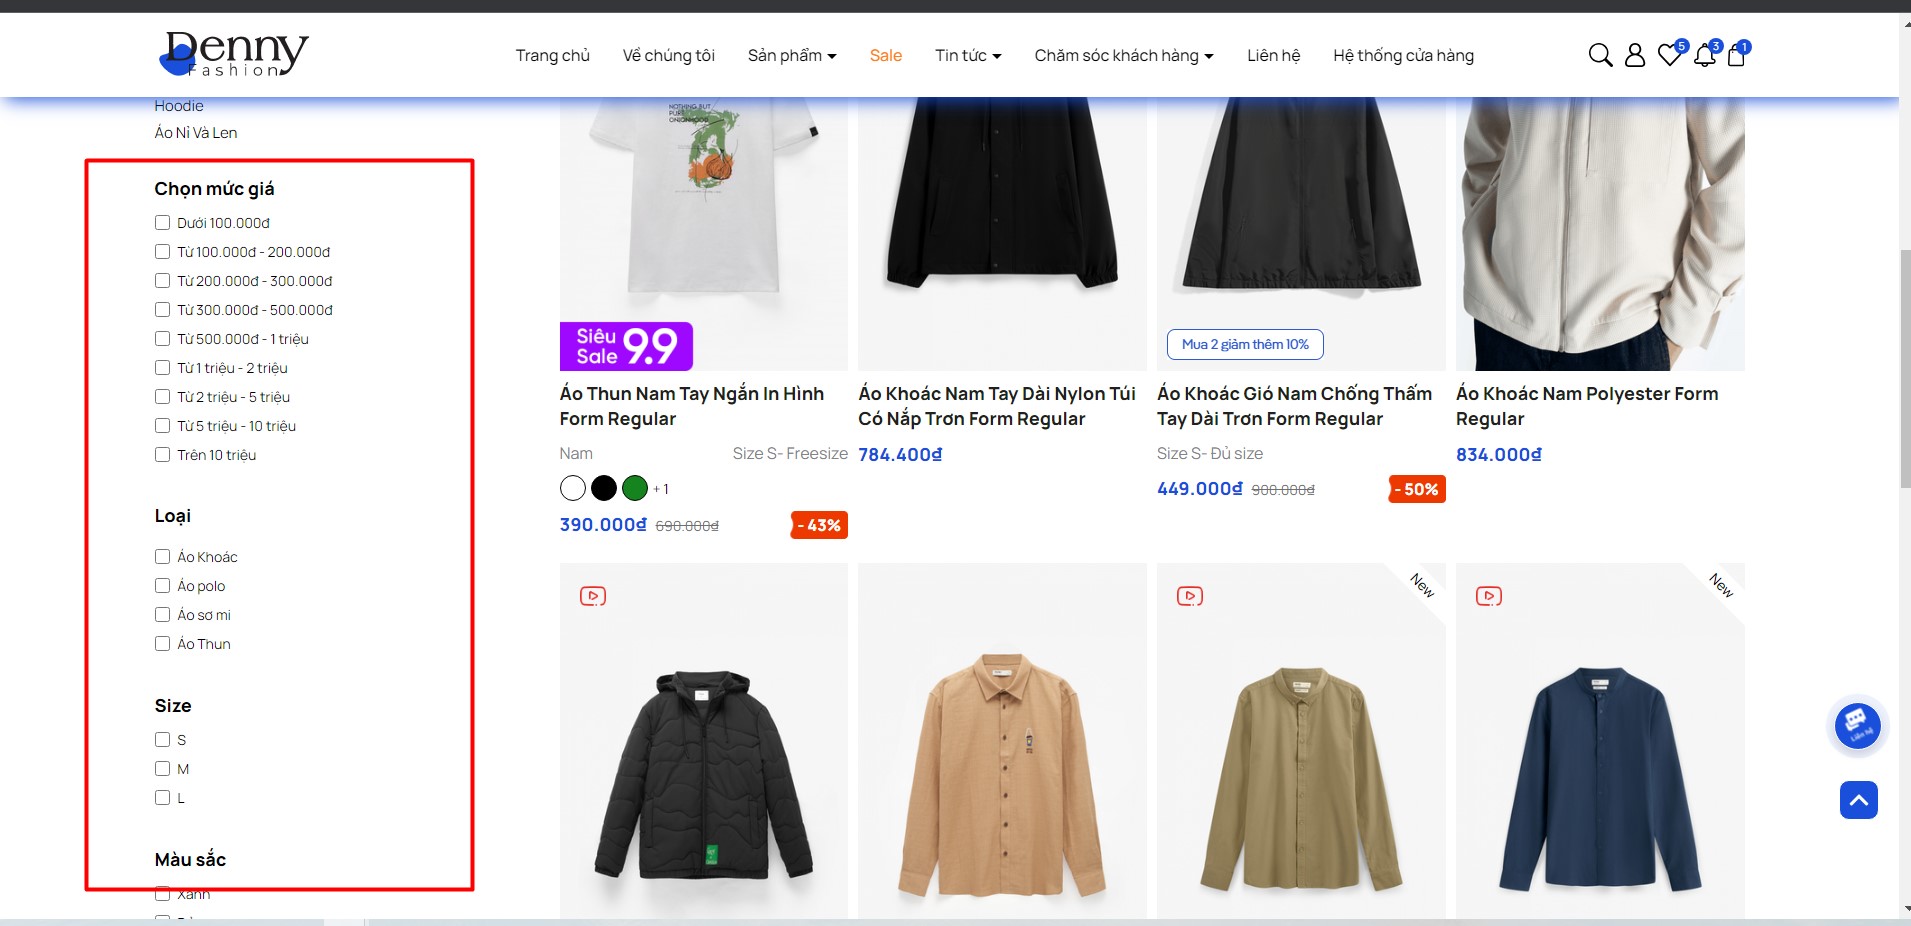Click the floating chat contact icon
1911x926 pixels.
(1857, 725)
